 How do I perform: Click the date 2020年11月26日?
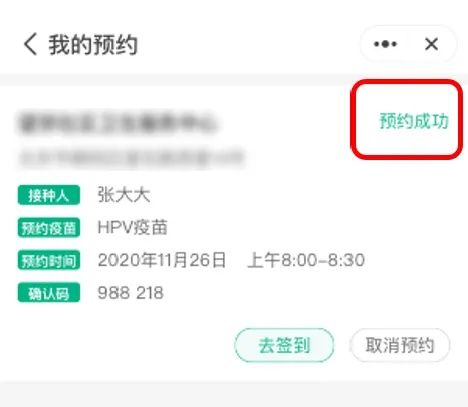tap(162, 260)
